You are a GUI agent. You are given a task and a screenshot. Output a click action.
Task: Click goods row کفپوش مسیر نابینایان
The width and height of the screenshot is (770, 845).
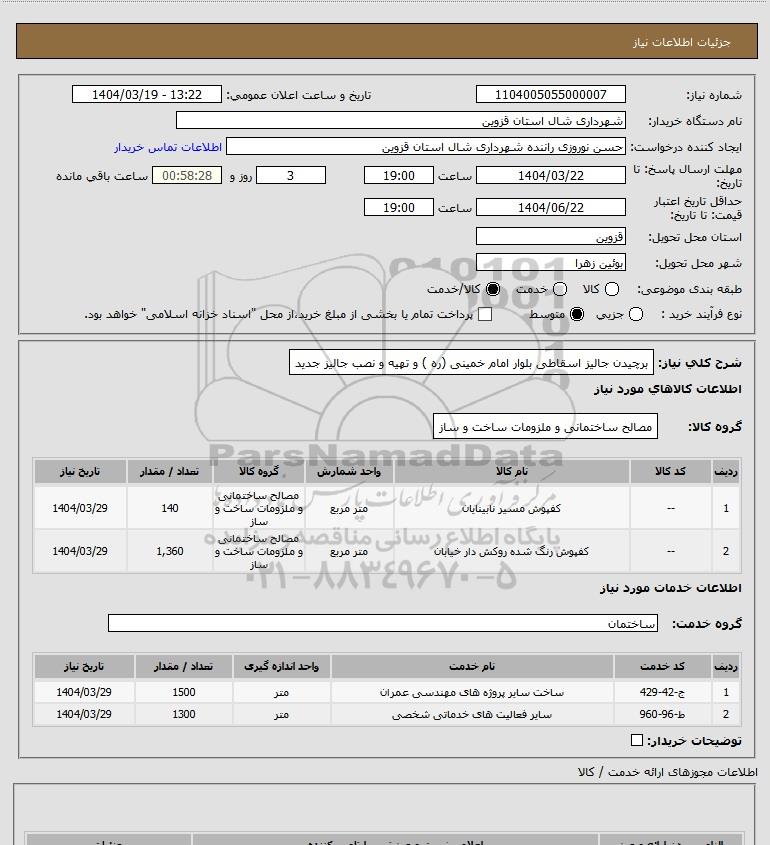point(386,508)
